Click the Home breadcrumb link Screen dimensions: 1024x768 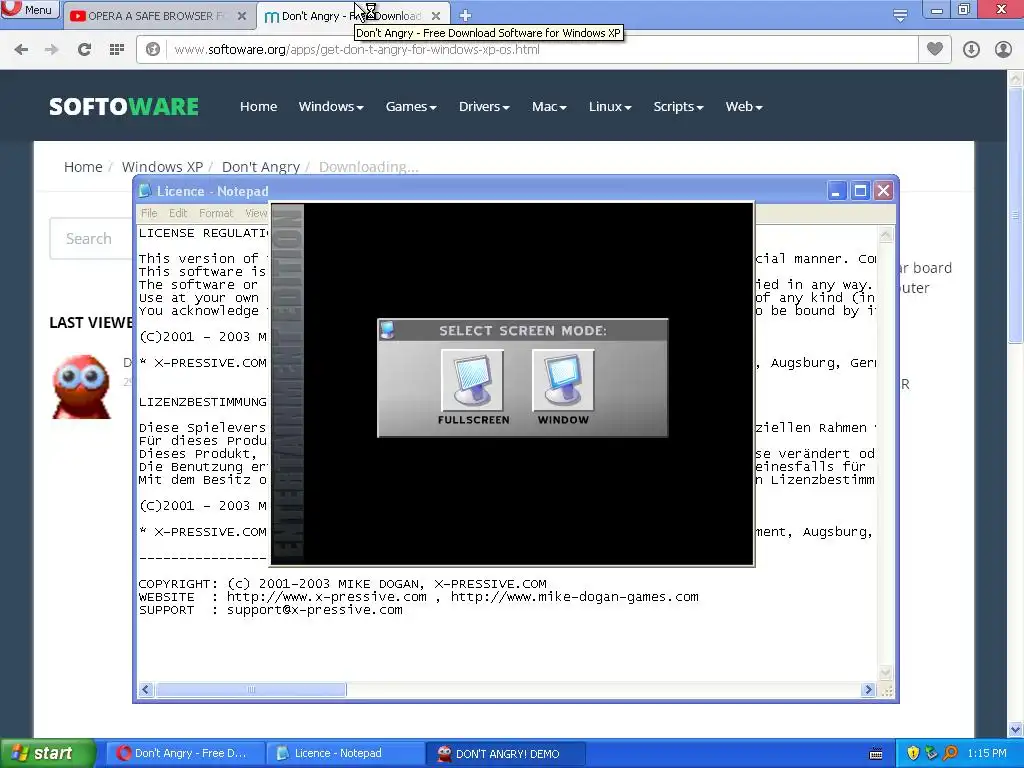click(x=83, y=167)
